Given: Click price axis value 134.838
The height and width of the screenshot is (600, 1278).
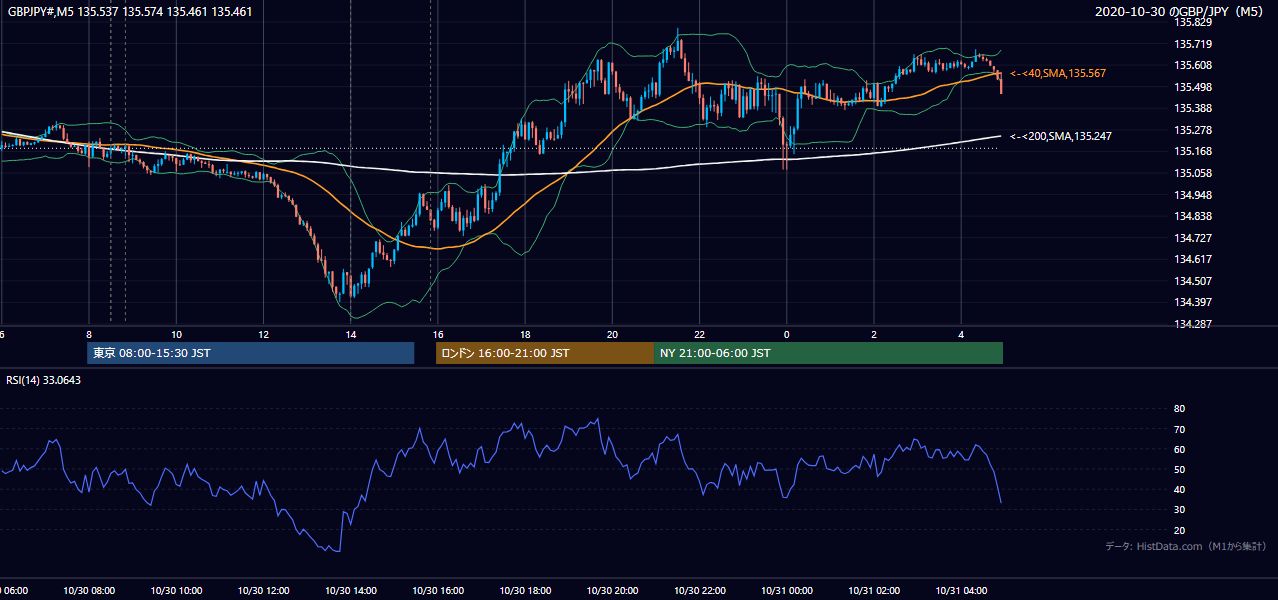Looking at the screenshot, I should click(1192, 216).
